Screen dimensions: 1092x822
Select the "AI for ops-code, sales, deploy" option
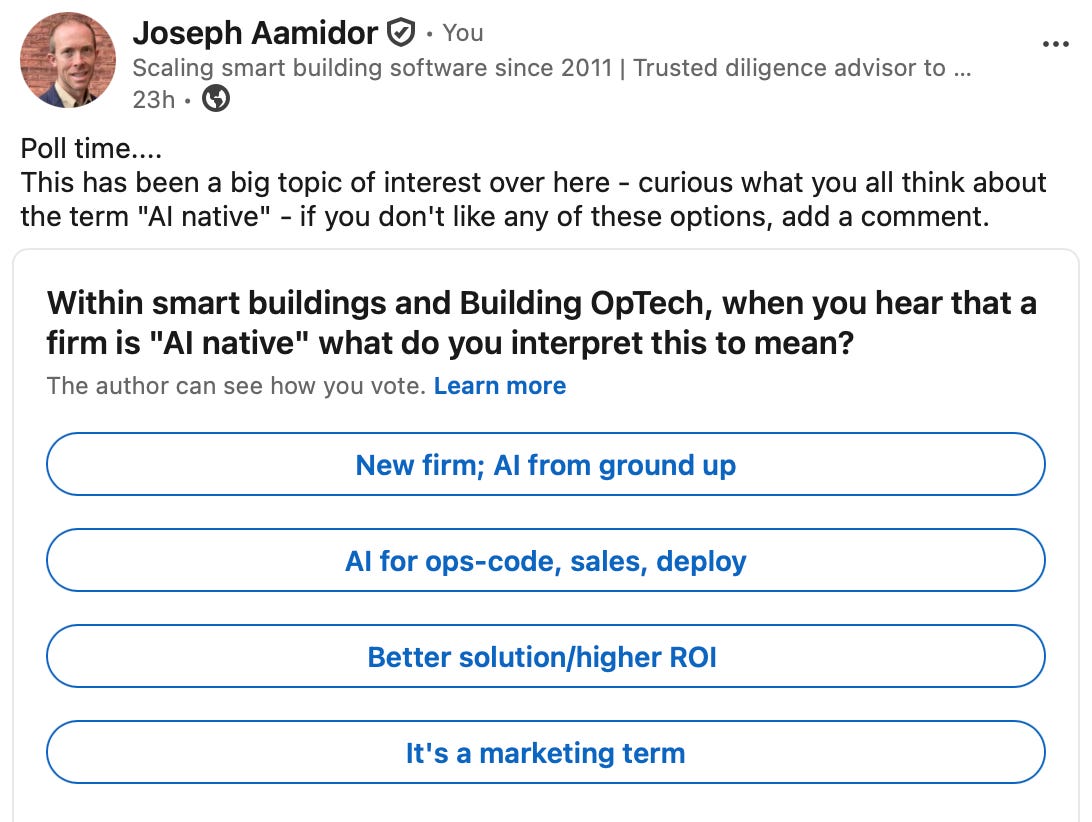click(545, 560)
